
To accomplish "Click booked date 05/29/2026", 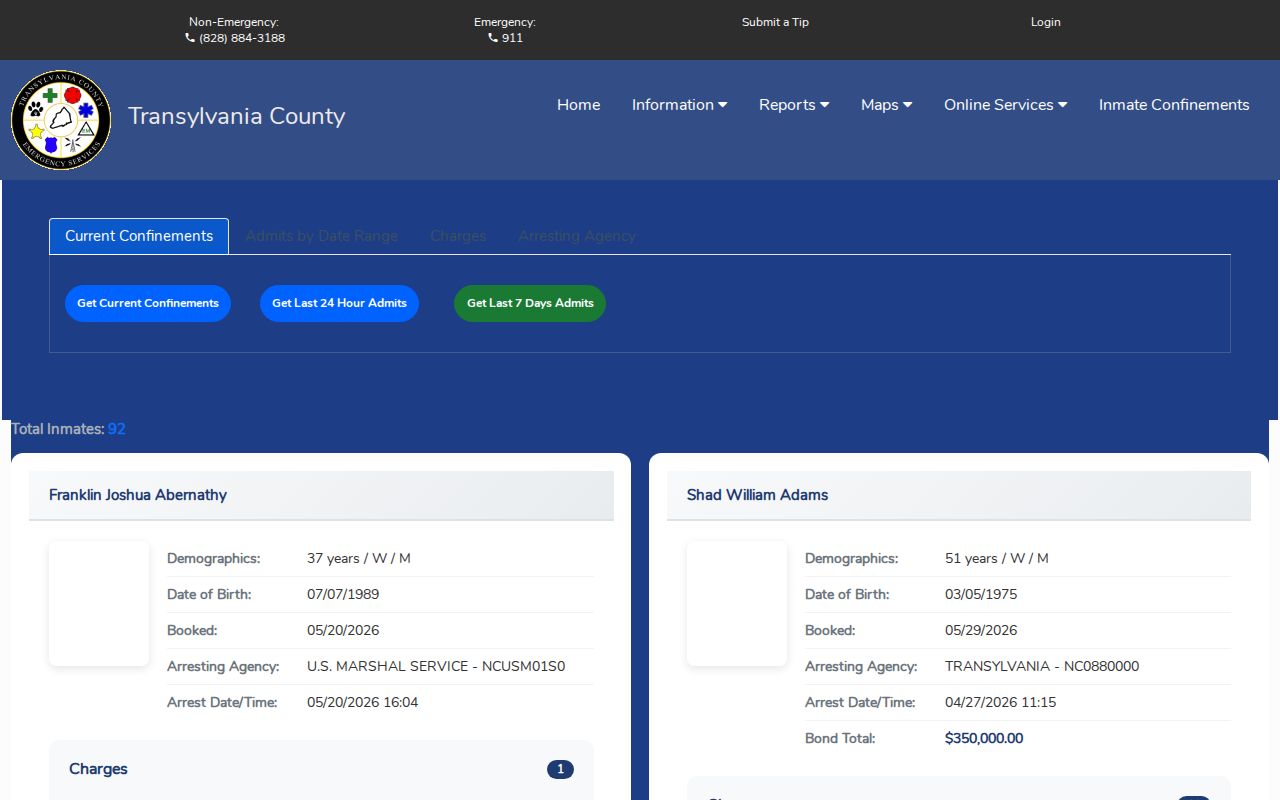I will tap(981, 631).
